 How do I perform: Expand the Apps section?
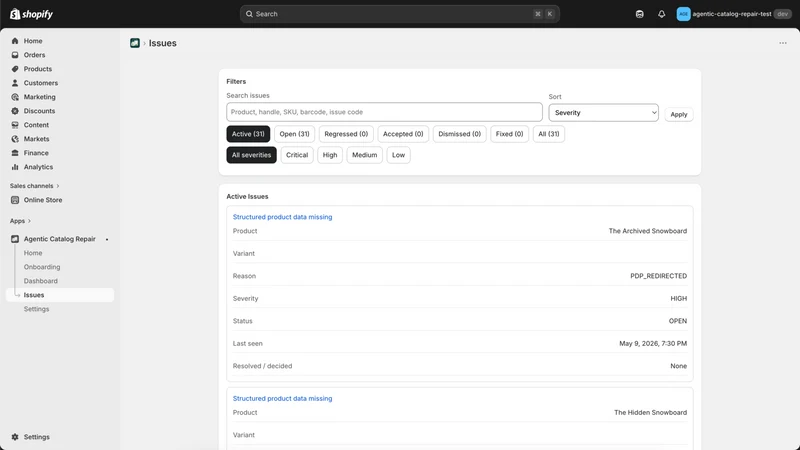pyautogui.click(x=20, y=221)
